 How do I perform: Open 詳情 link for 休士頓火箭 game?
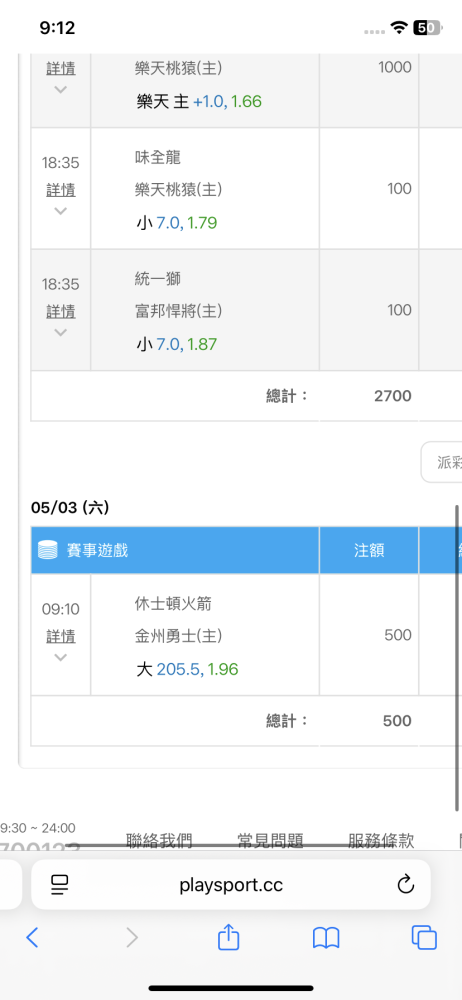61,636
